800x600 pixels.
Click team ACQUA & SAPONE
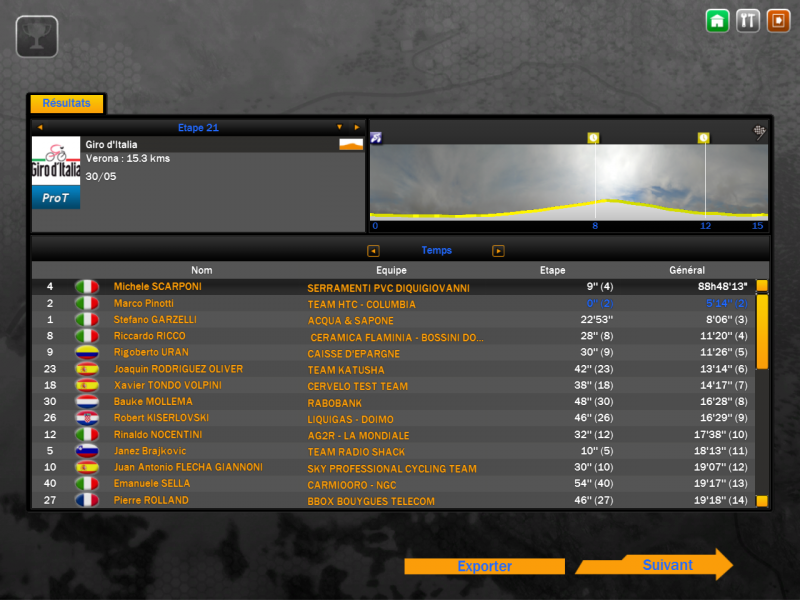tap(351, 321)
